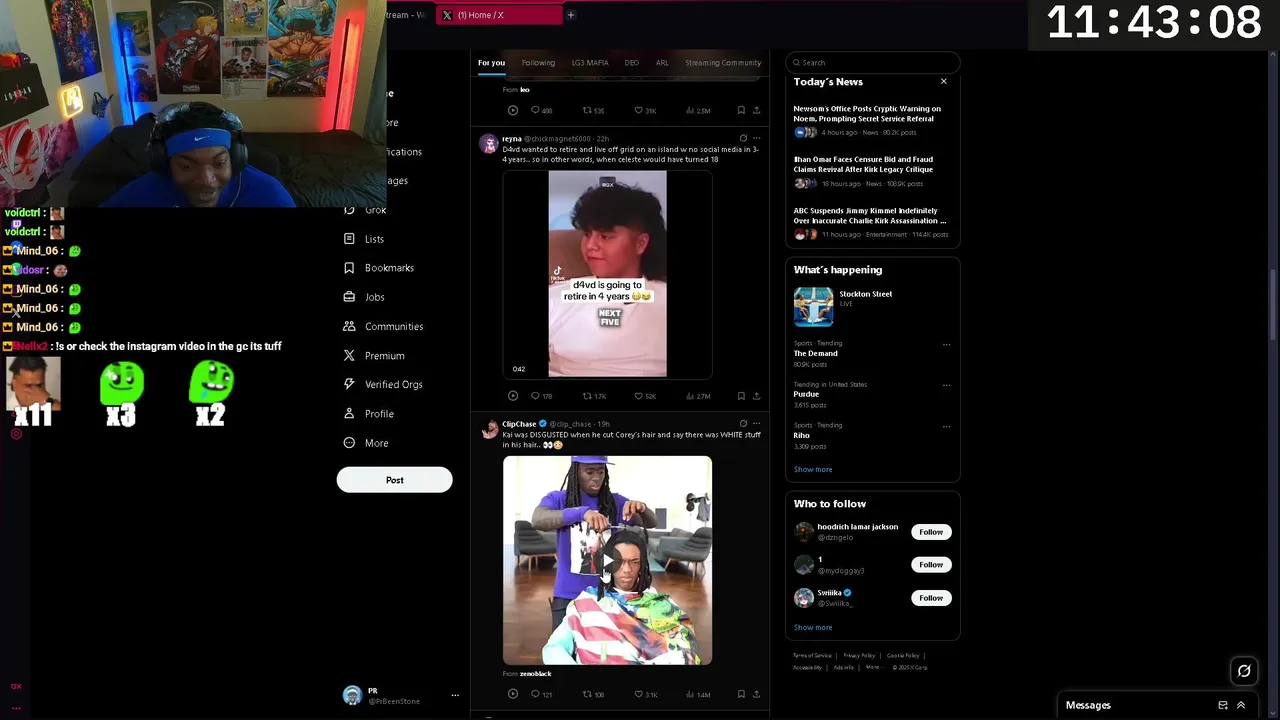This screenshot has width=1280, height=720.
Task: Open options for the Purdue trend
Action: [946, 386]
